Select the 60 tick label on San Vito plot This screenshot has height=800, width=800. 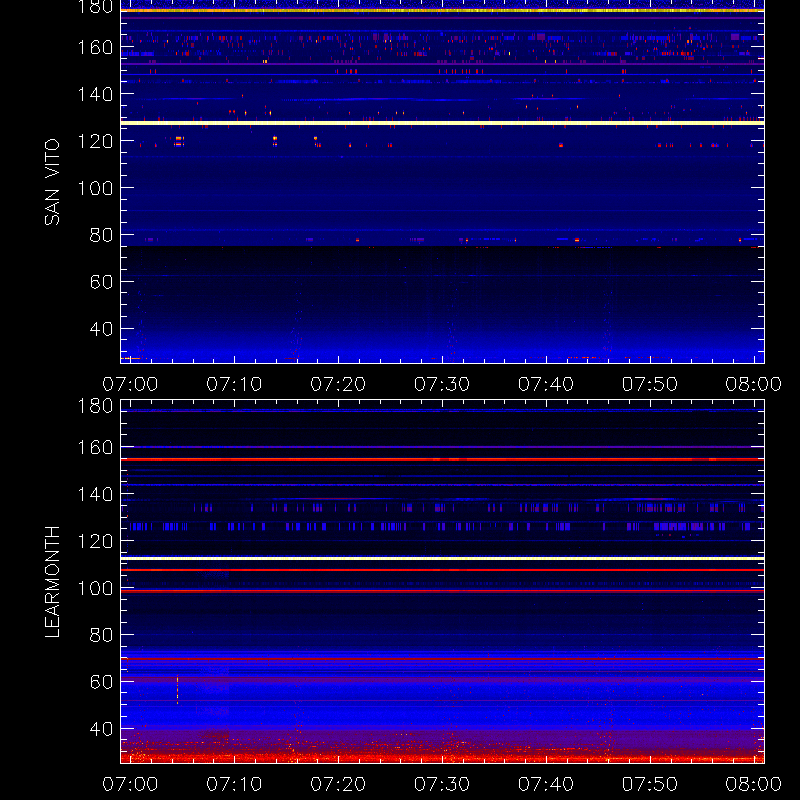point(102,282)
